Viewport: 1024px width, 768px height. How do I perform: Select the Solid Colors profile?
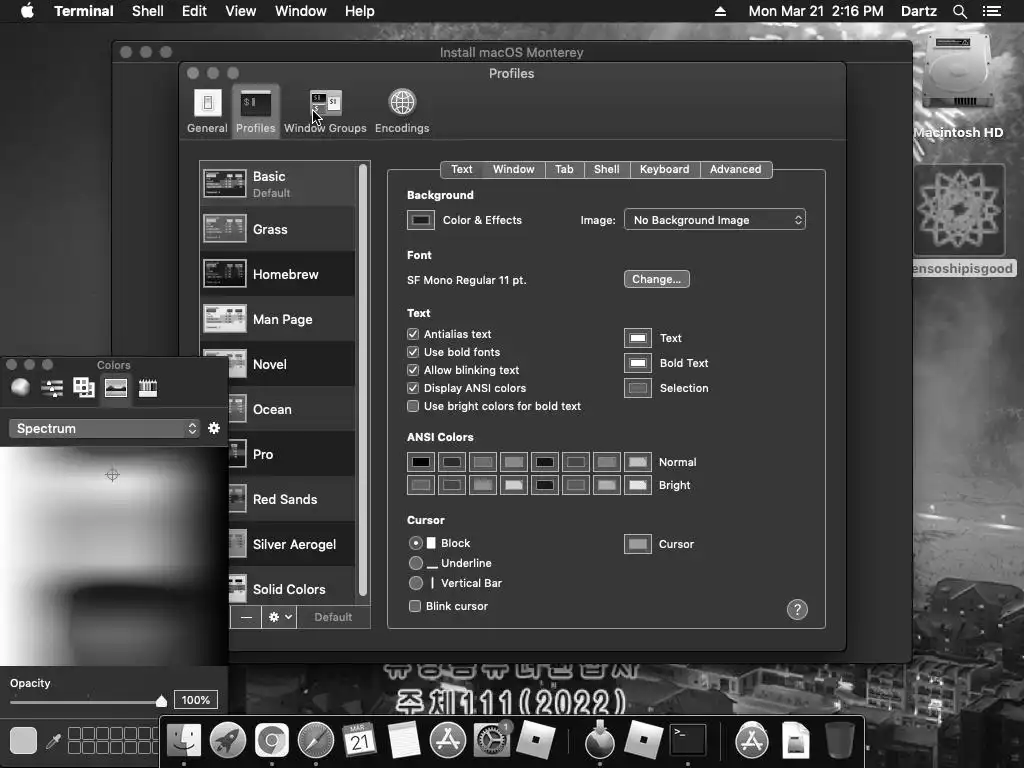click(x=292, y=589)
